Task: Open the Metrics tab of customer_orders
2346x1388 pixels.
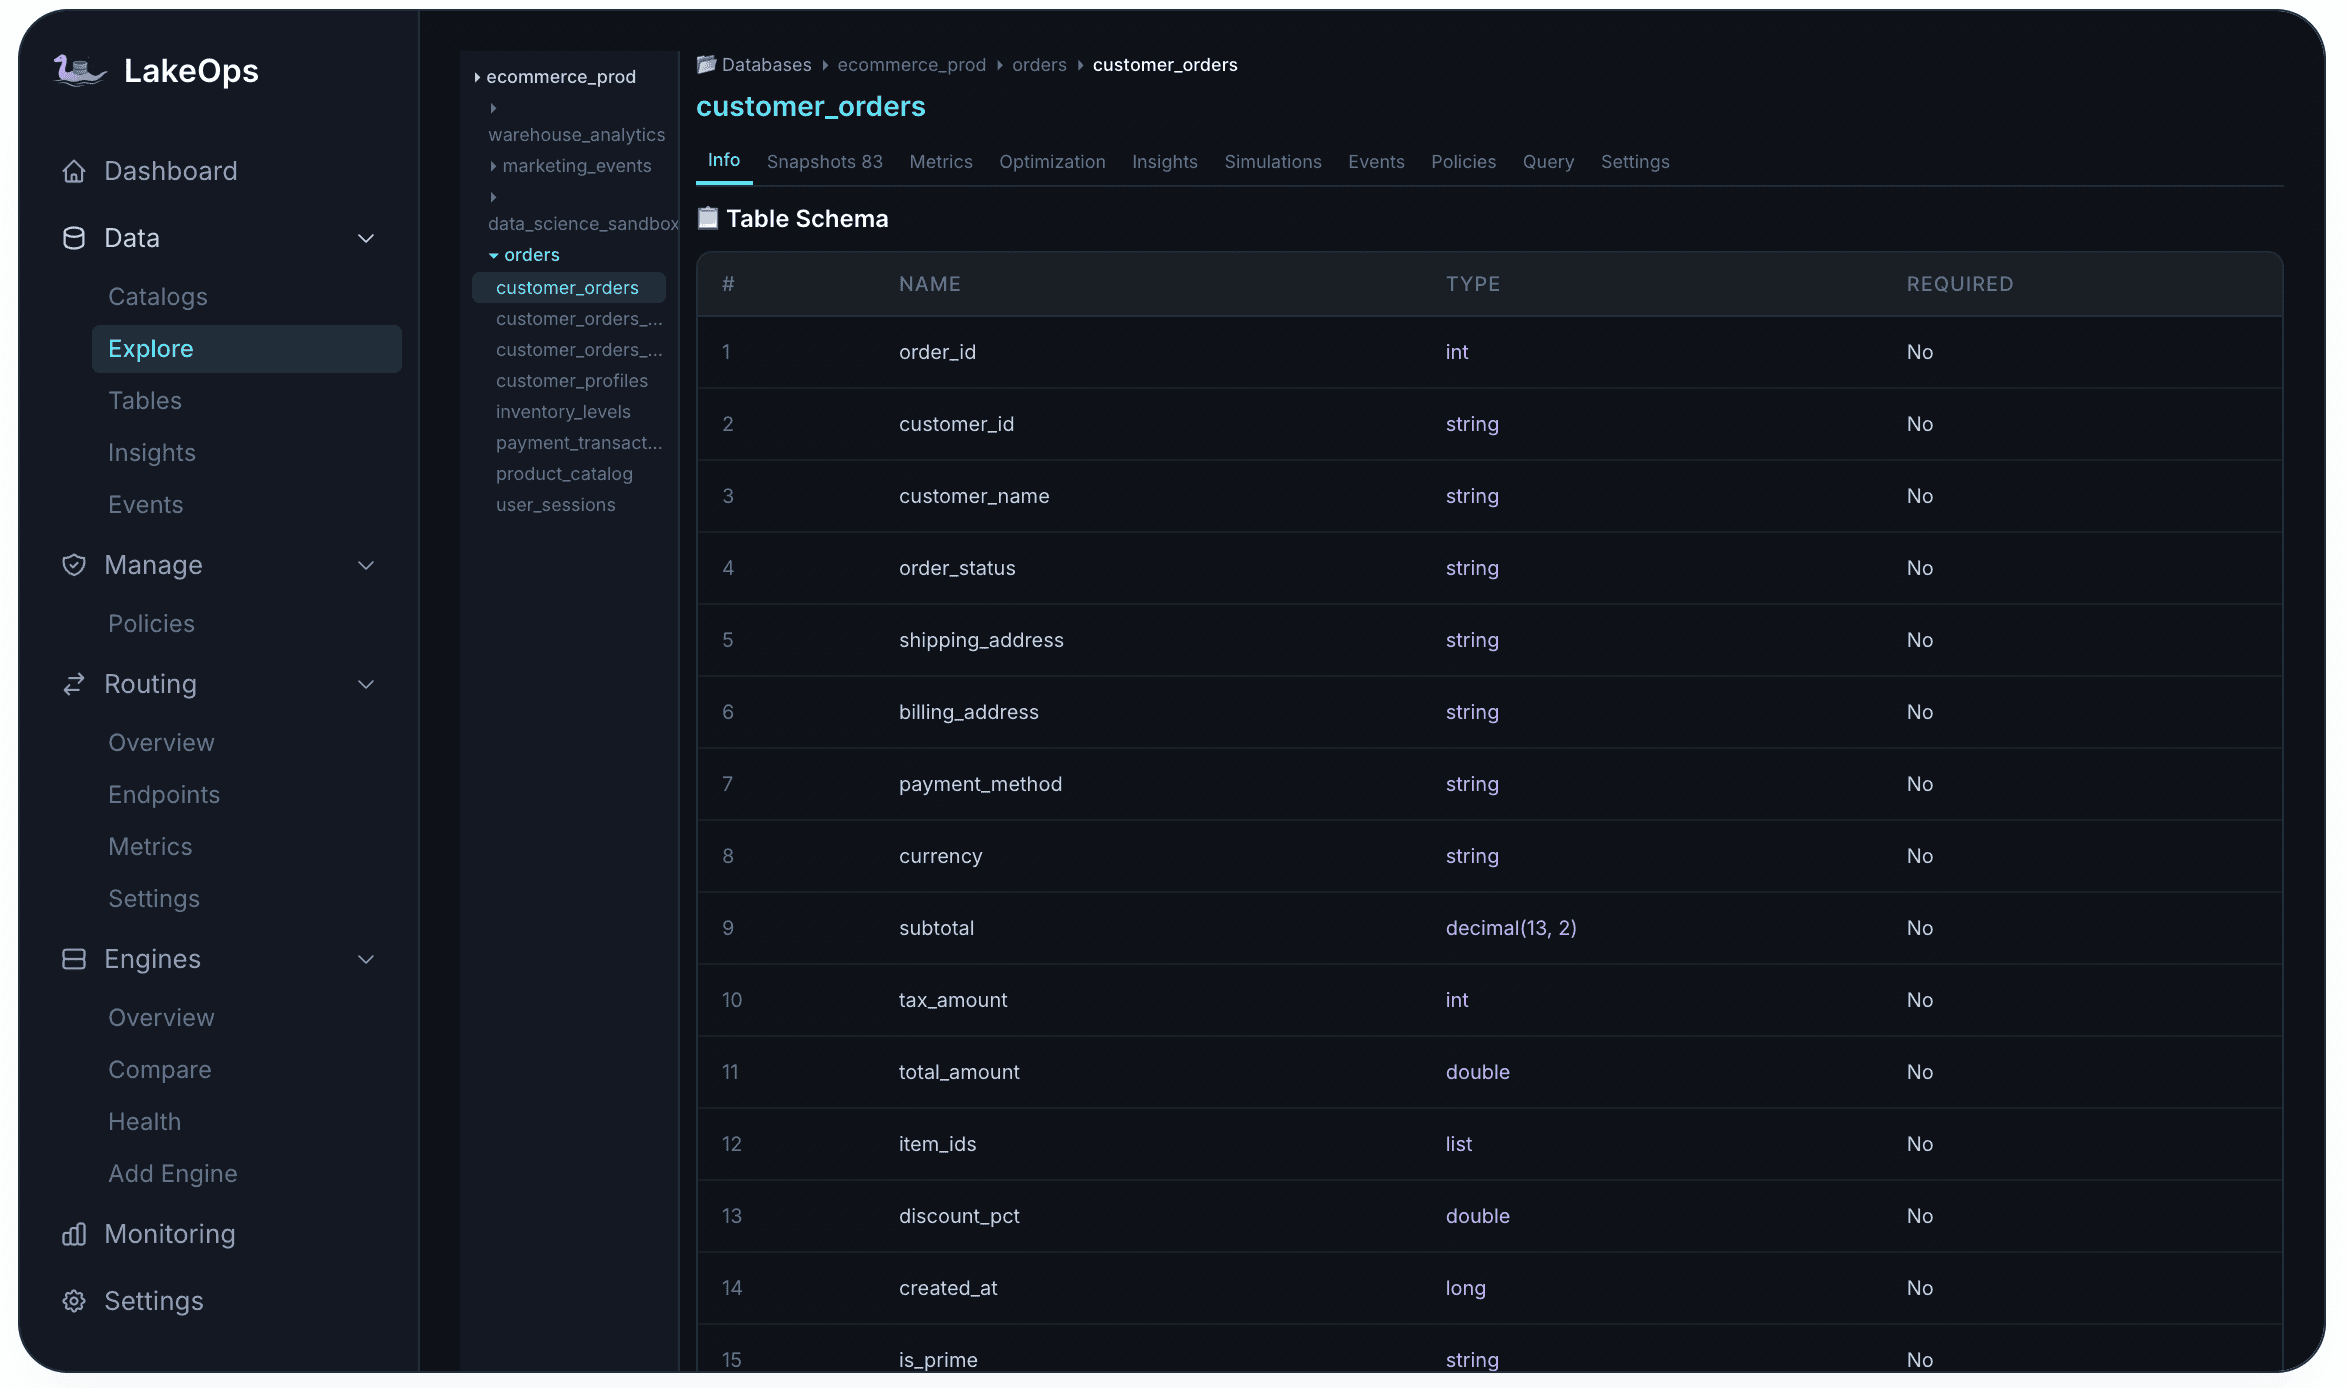Action: click(x=940, y=162)
